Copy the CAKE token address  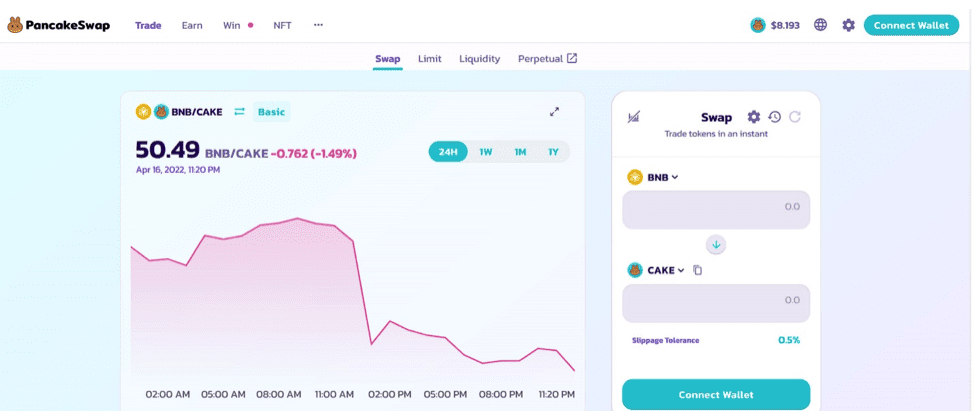click(698, 270)
